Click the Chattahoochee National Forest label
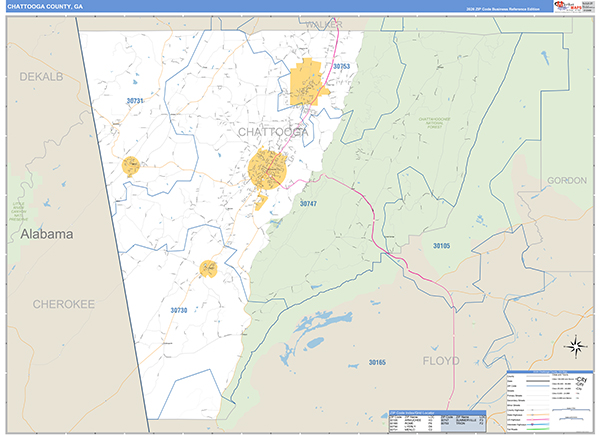600x435 pixels. pyautogui.click(x=434, y=123)
